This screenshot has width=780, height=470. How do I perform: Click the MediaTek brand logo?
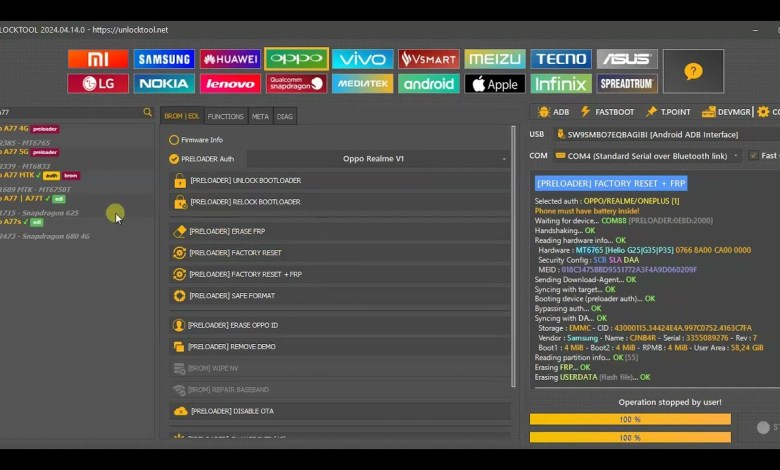pos(362,84)
